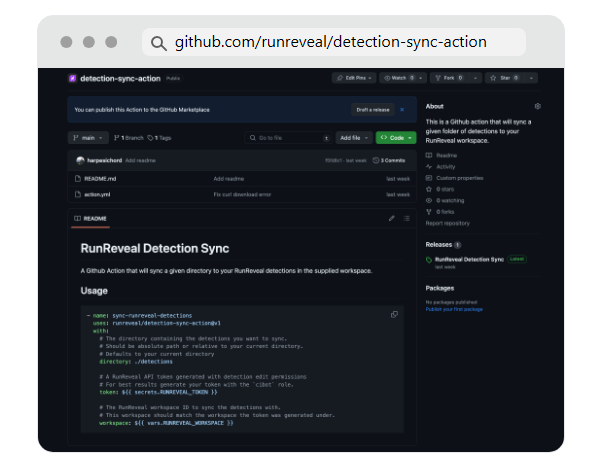Click the star icon beside 0 stars
The height and width of the screenshot is (473, 600).
[429, 189]
